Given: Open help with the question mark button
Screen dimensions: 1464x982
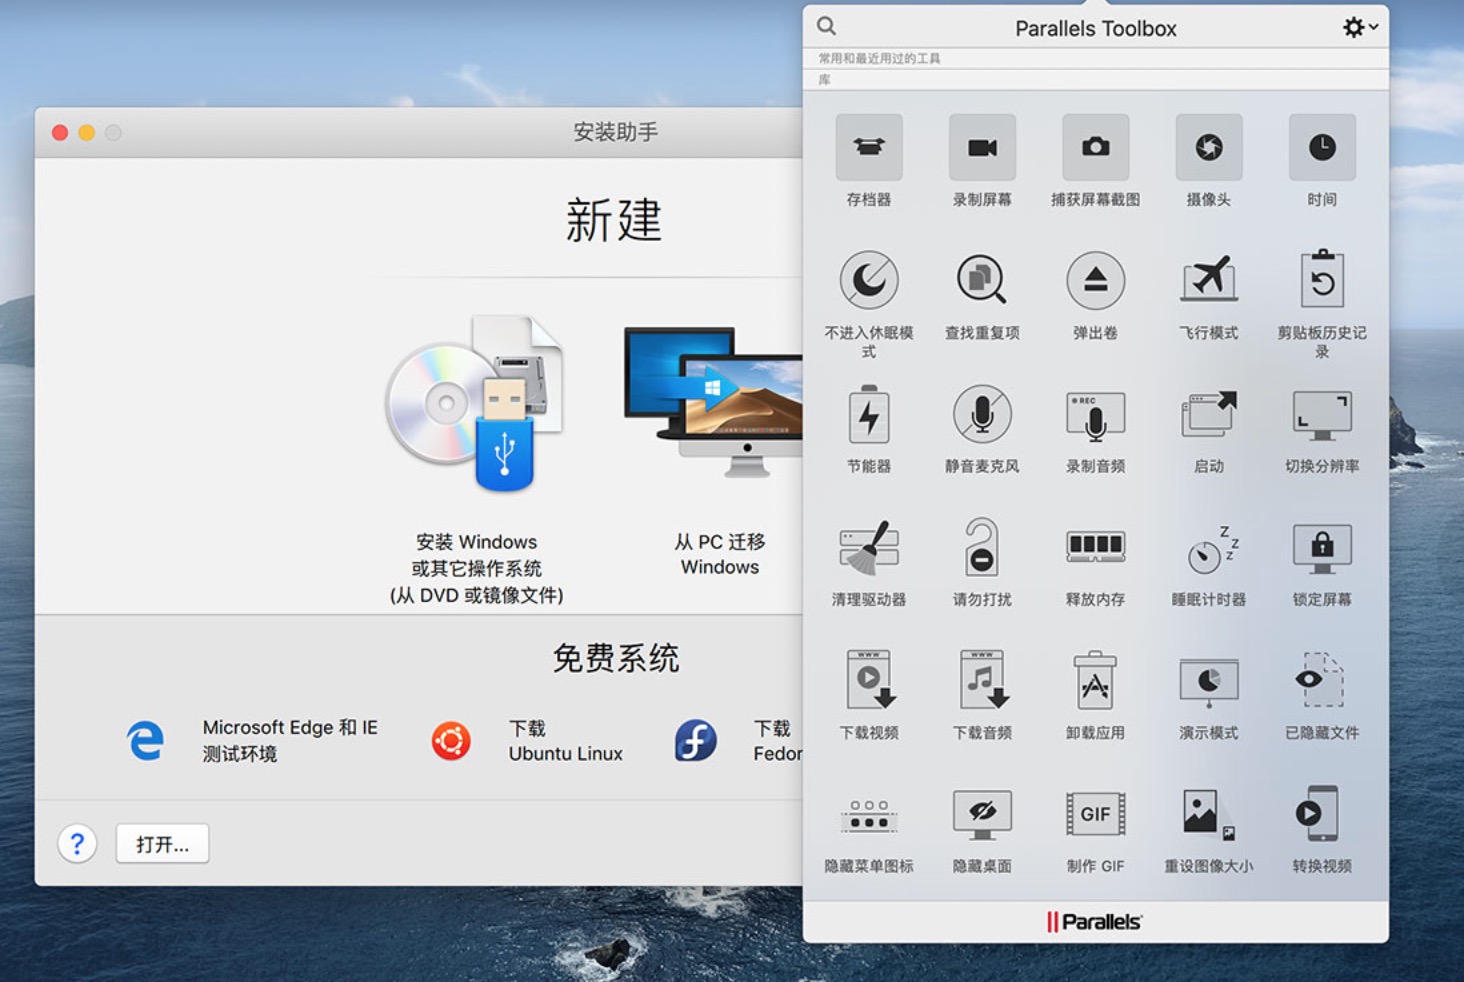Looking at the screenshot, I should 77,844.
